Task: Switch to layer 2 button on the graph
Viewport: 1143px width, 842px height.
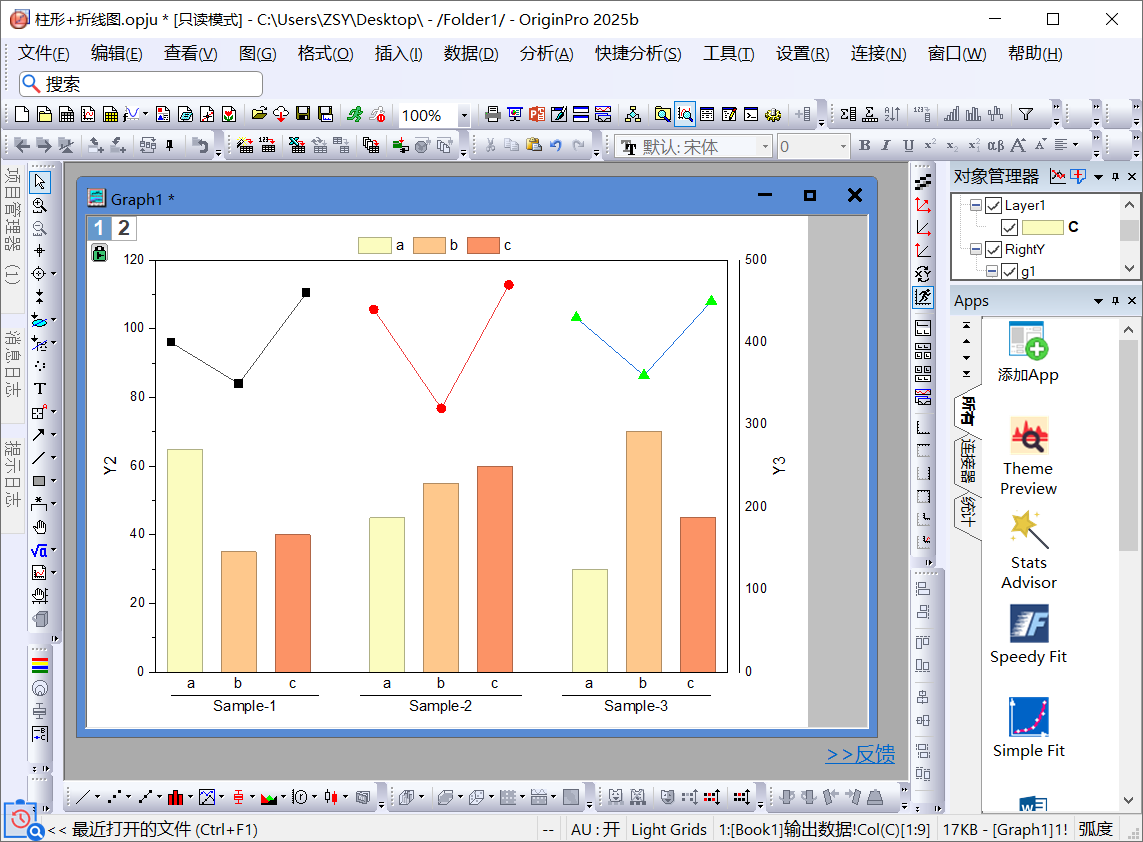Action: [124, 228]
